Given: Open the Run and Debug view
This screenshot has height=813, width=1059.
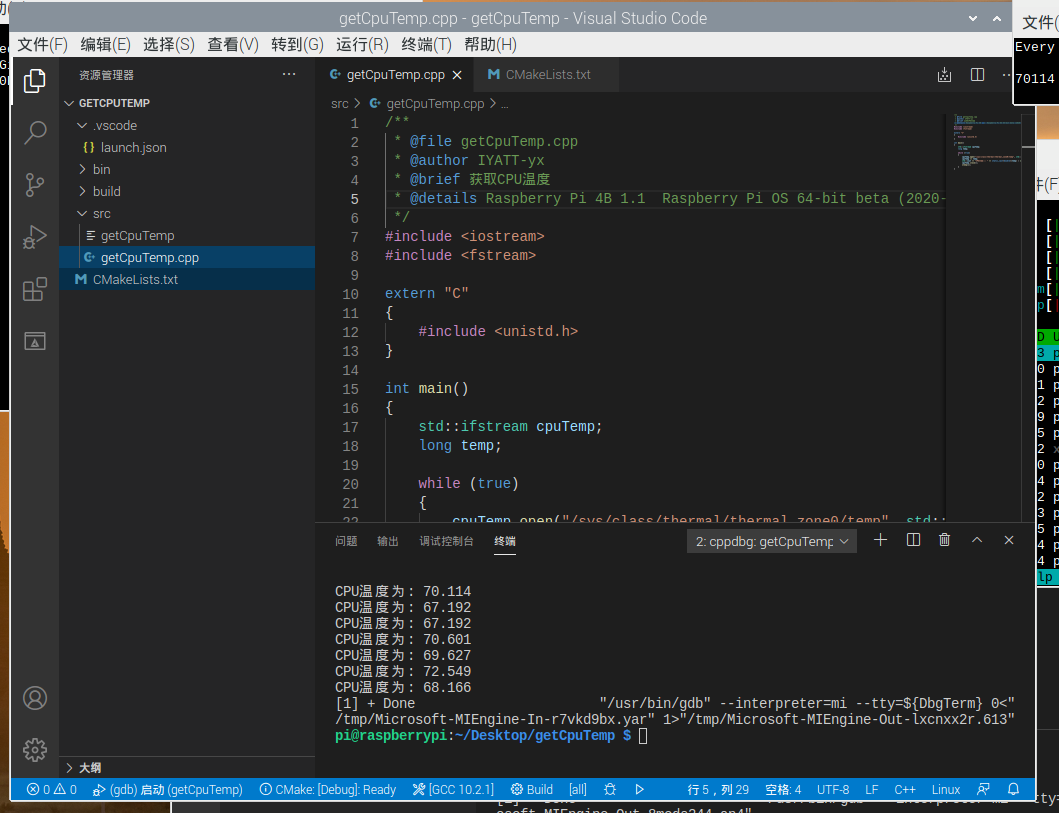Looking at the screenshot, I should pyautogui.click(x=34, y=237).
